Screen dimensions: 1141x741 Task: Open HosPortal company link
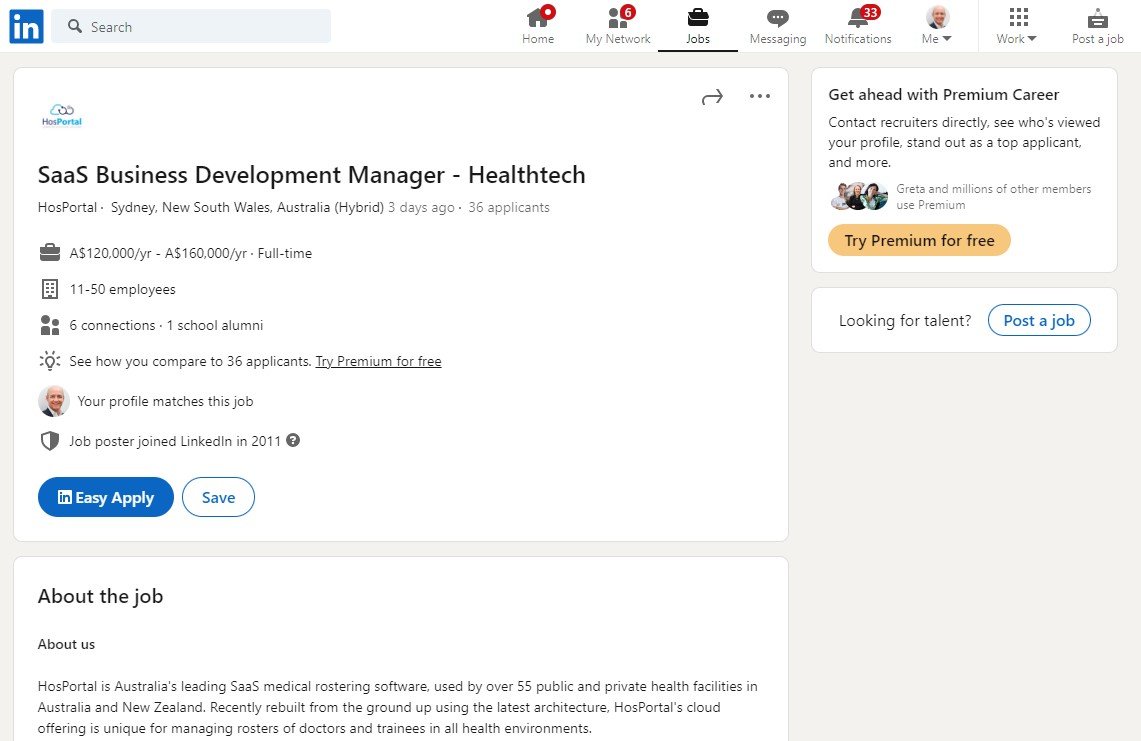point(67,207)
